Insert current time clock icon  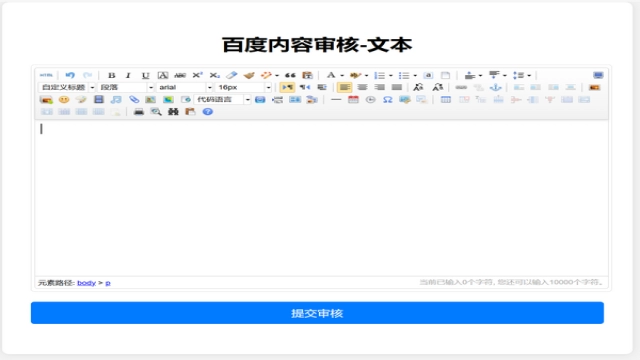tap(371, 100)
